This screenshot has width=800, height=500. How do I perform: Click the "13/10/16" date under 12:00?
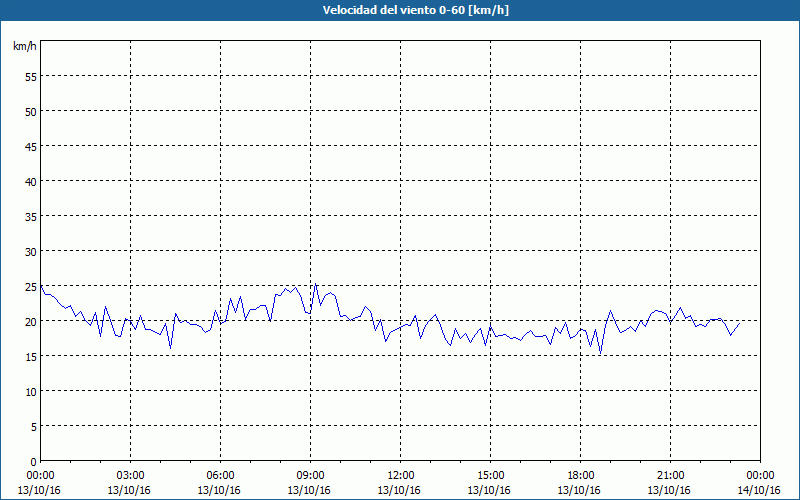click(x=399, y=490)
